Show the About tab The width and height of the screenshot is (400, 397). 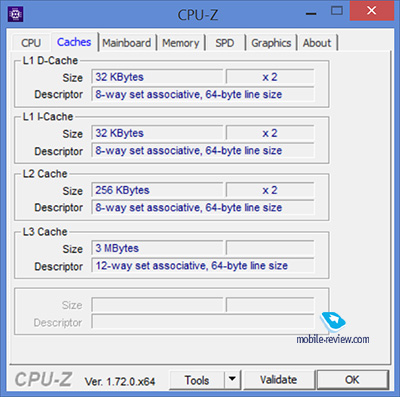tap(317, 43)
